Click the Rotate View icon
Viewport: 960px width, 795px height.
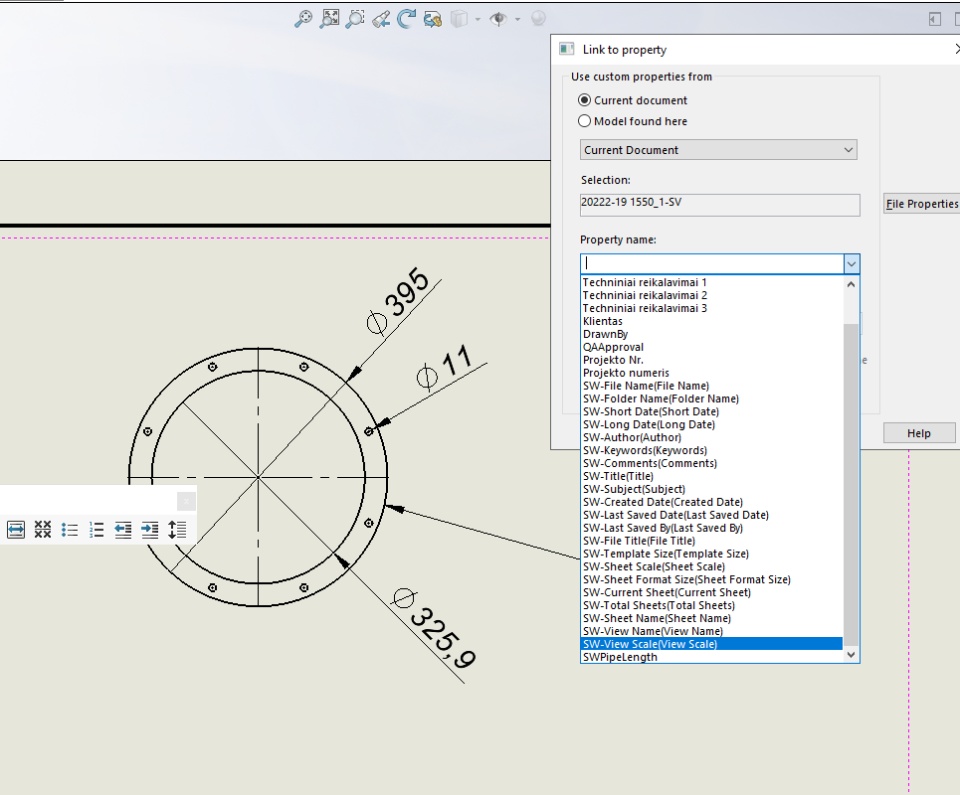406,19
